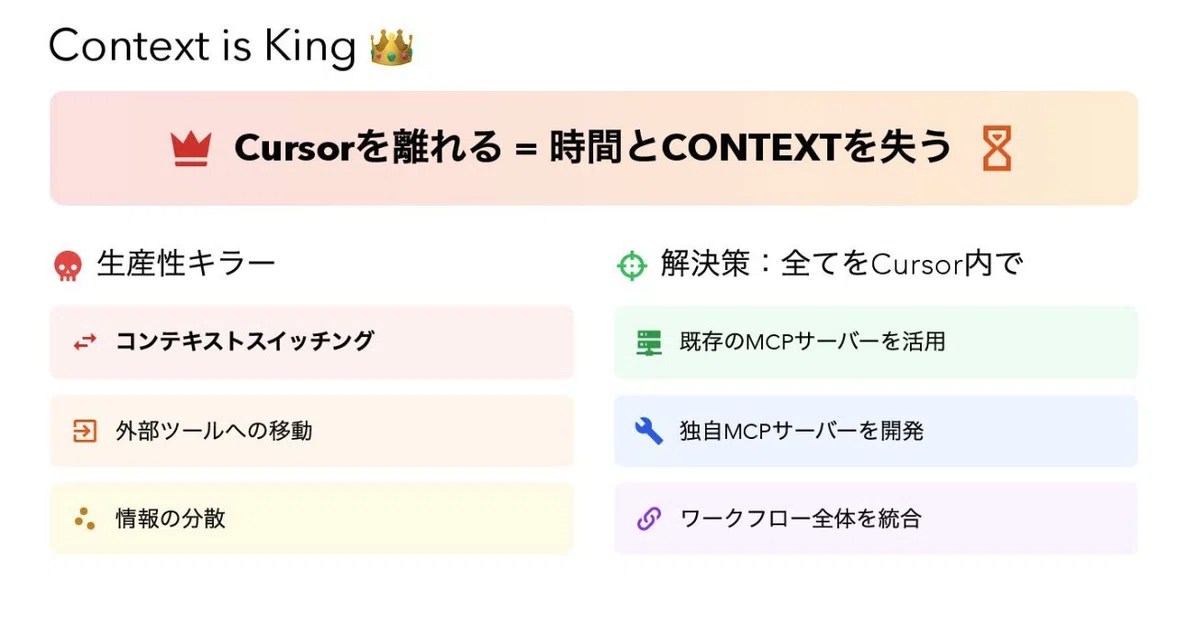Click the blue wrench icon
Viewport: 1200px width, 618px height.
coord(649,431)
